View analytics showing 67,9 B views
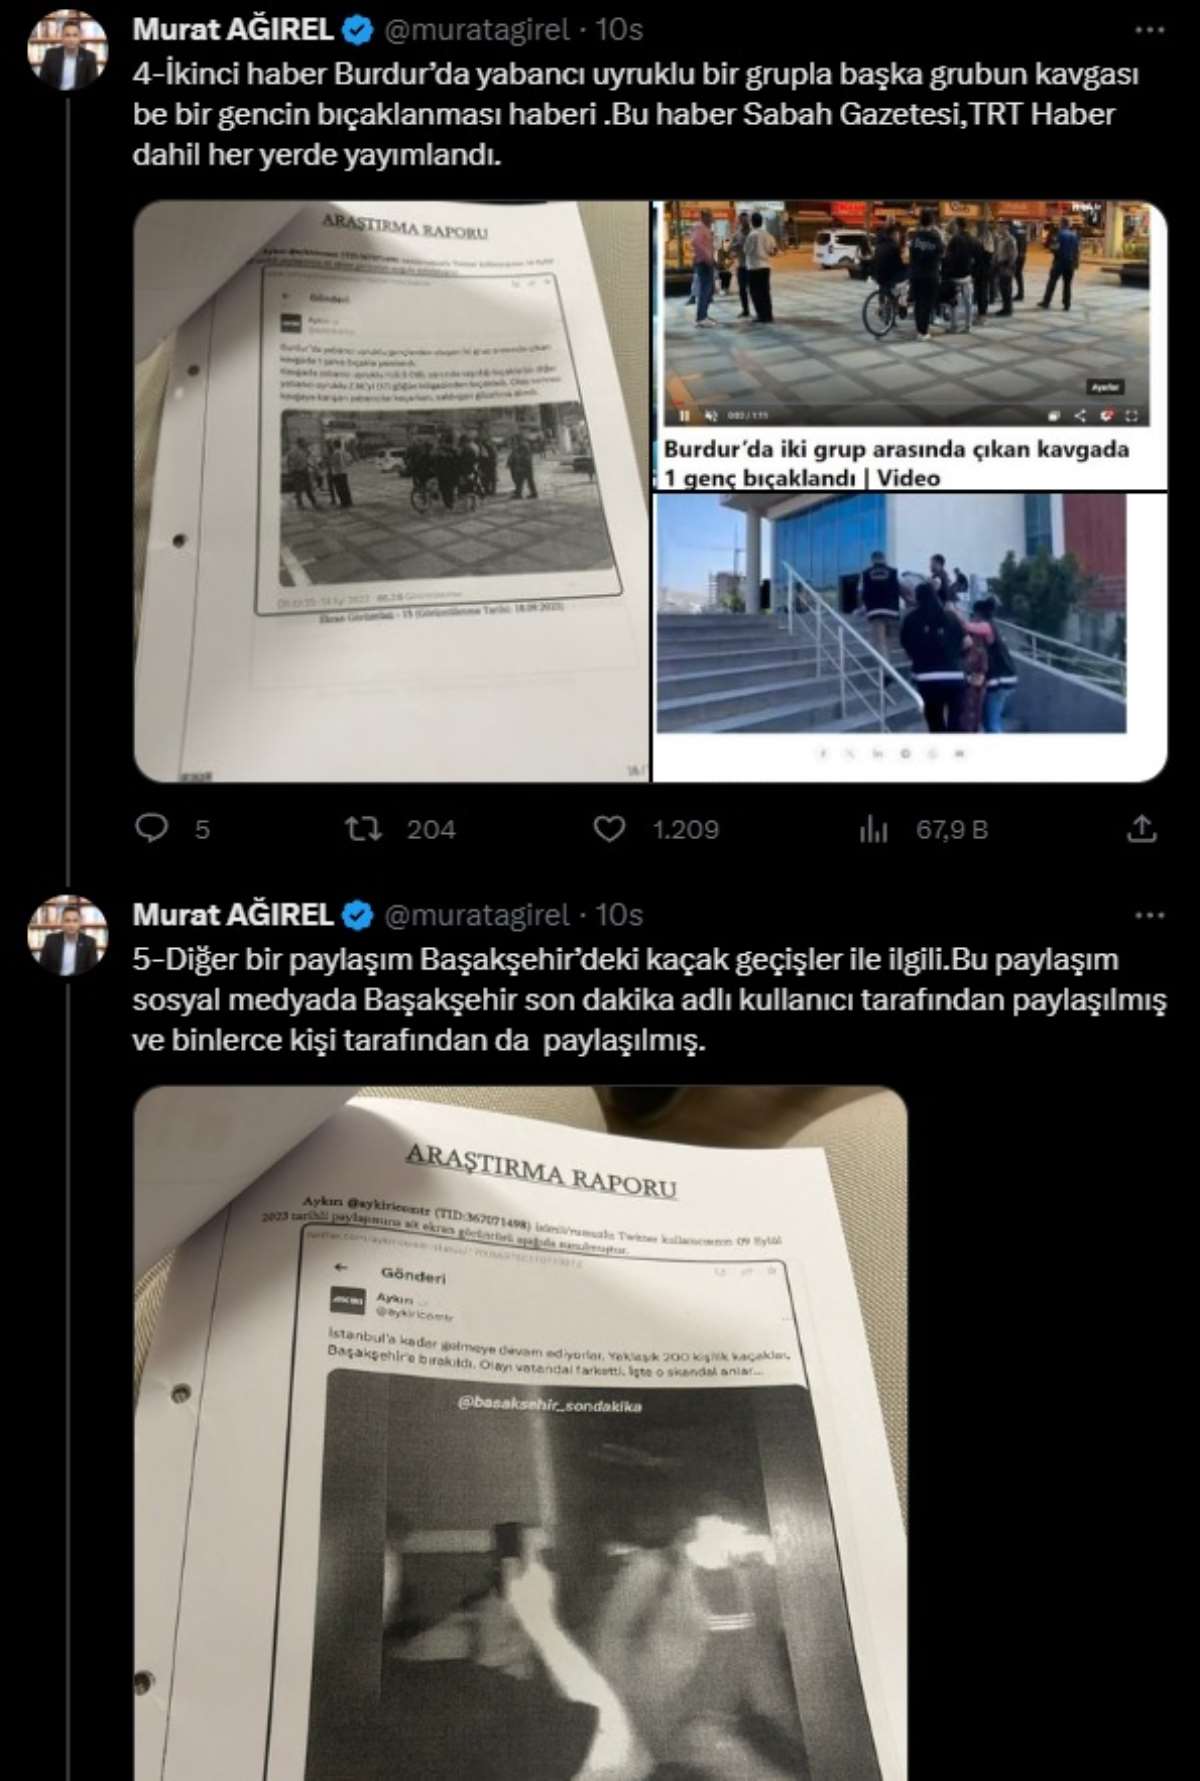Viewport: 1200px width, 1781px height. (873, 828)
